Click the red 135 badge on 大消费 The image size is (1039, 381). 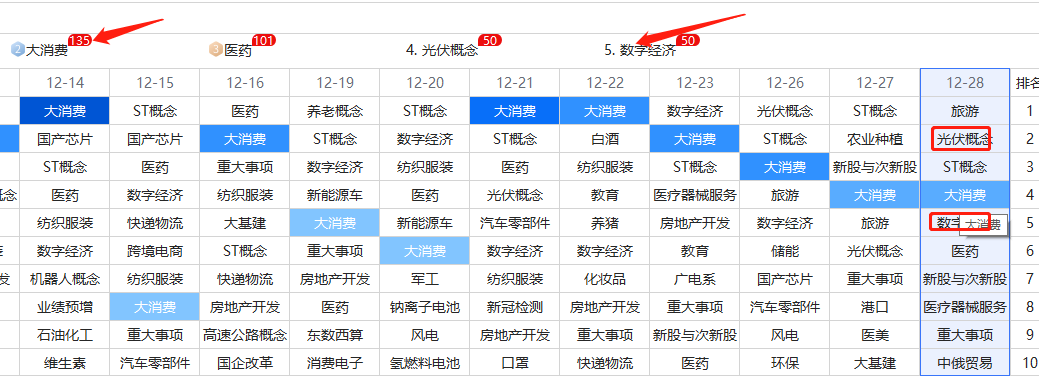click(x=80, y=40)
